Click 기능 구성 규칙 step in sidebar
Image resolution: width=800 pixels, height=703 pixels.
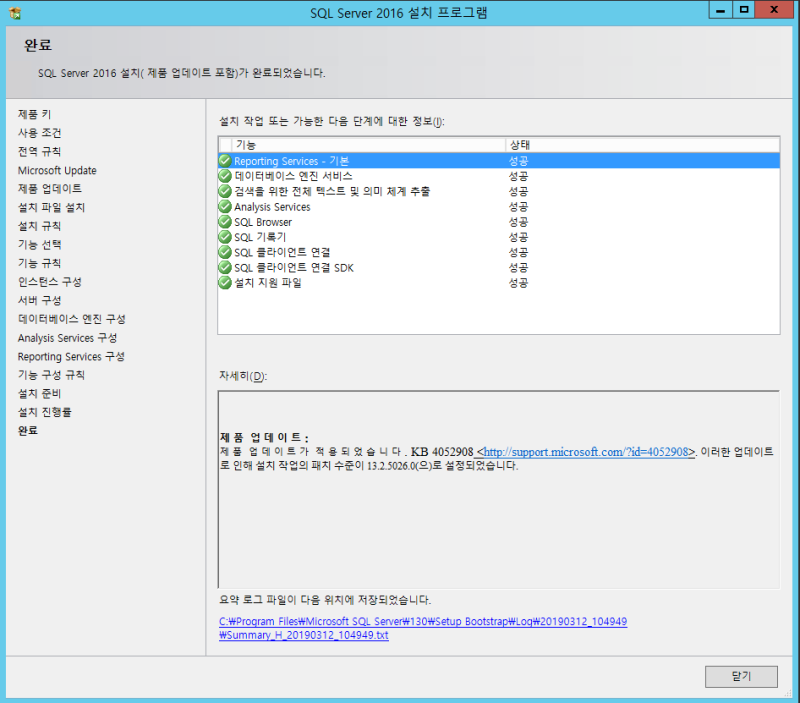(x=52, y=375)
